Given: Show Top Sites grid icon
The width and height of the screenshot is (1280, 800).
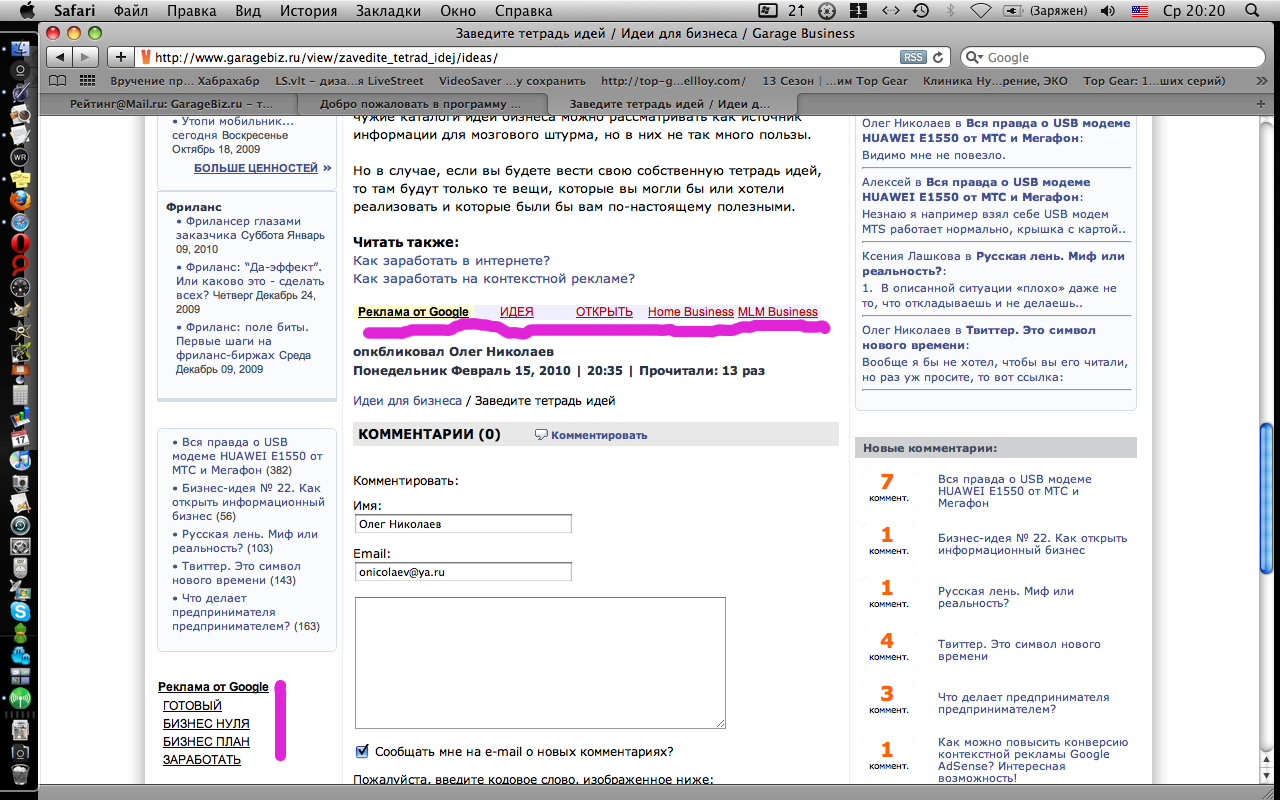Looking at the screenshot, I should [87, 81].
